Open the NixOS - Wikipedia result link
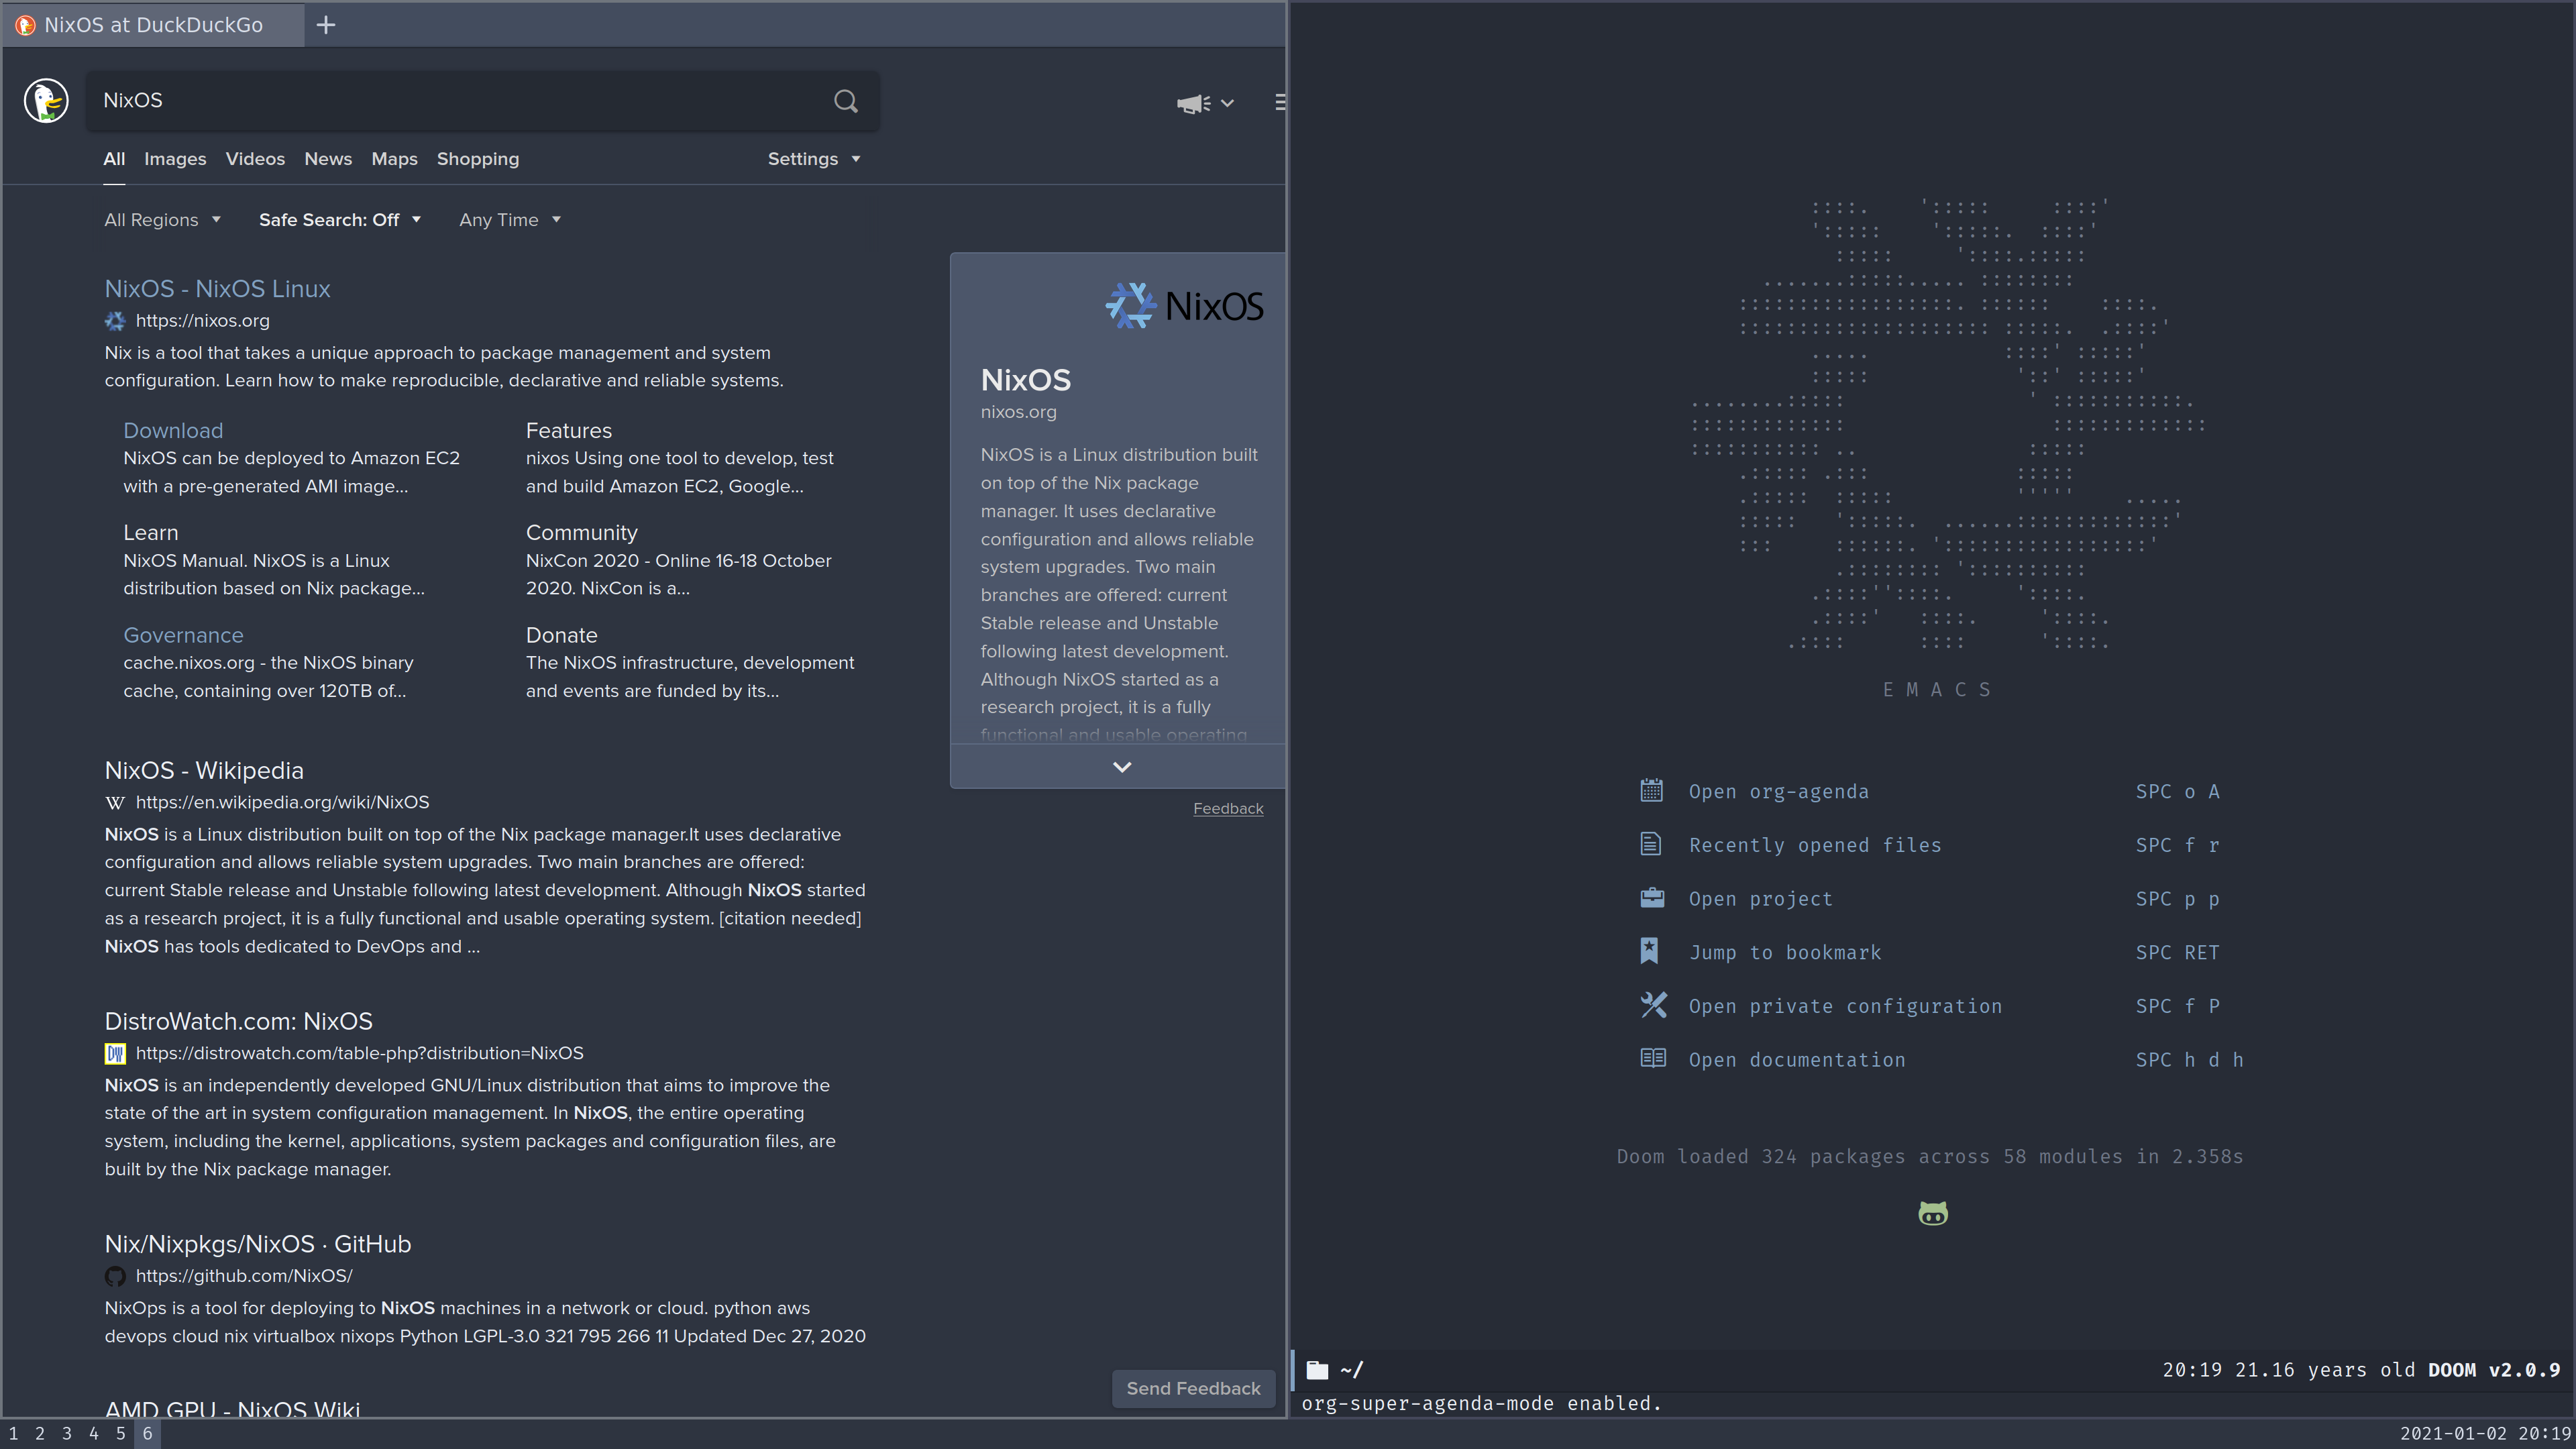 (x=204, y=770)
